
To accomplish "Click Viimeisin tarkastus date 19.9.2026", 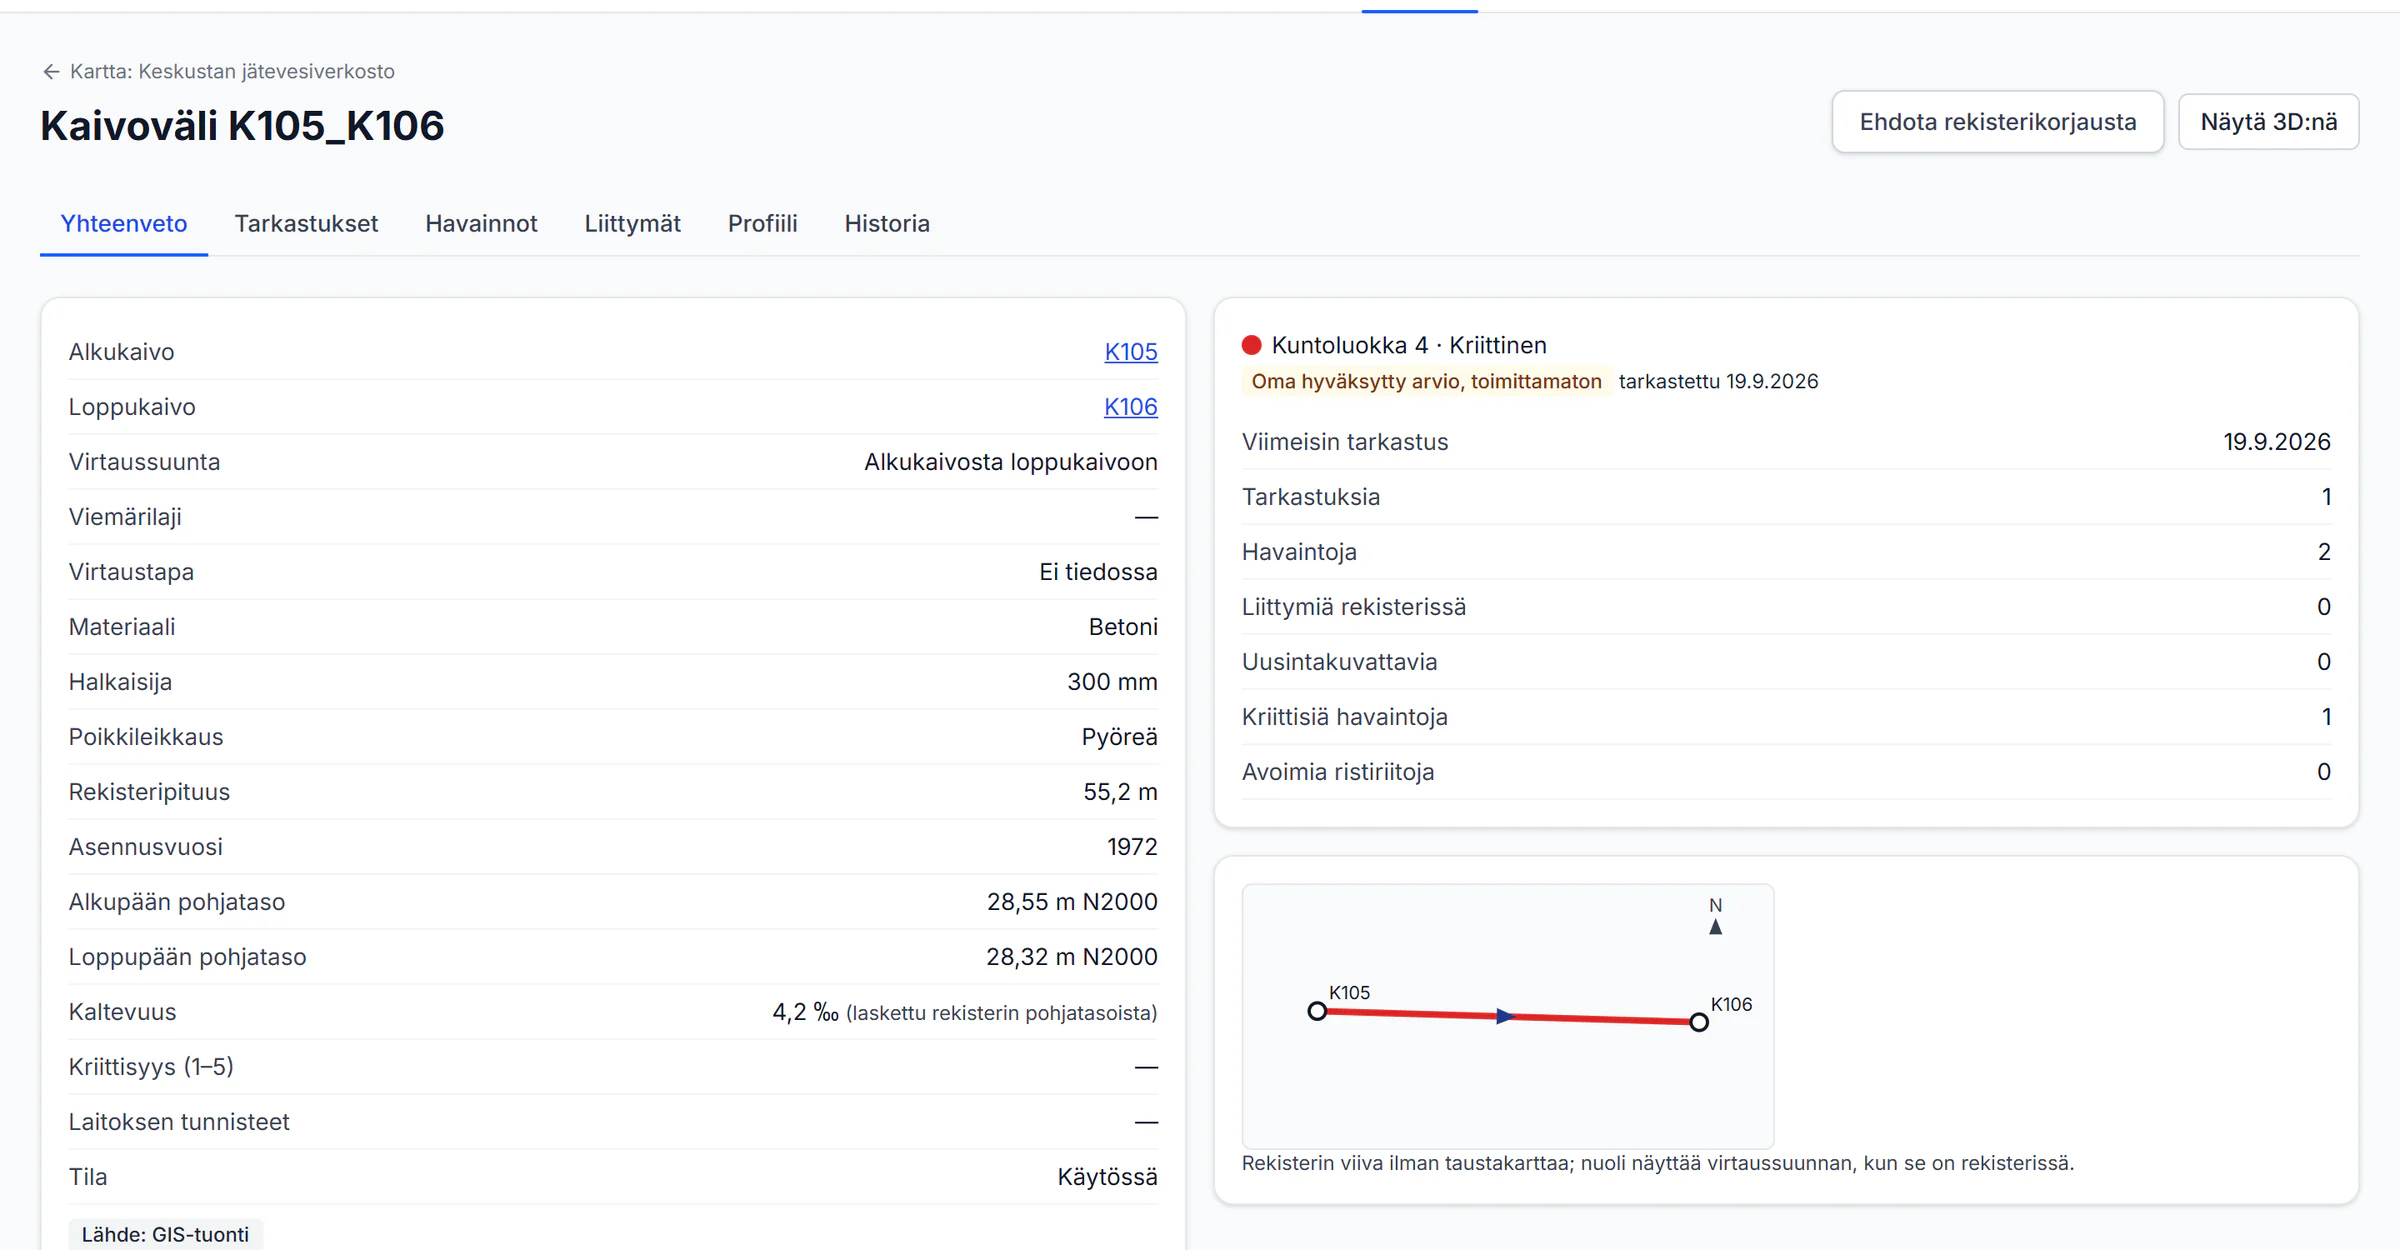I will pos(2276,442).
